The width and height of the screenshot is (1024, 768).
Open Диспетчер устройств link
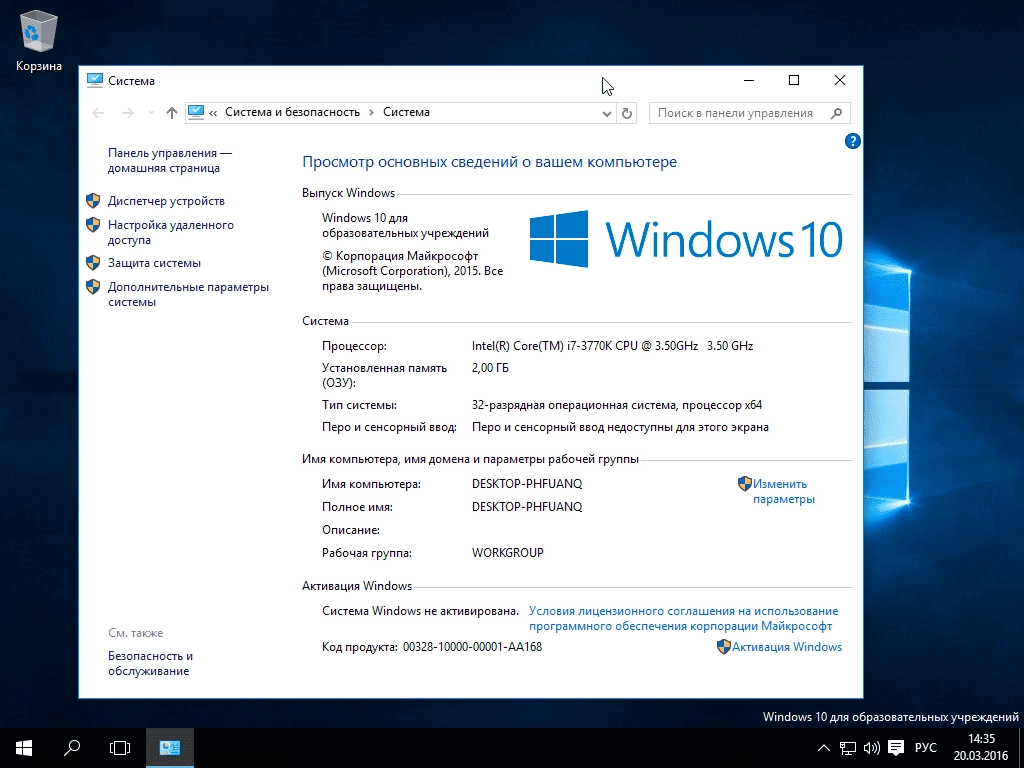(166, 200)
